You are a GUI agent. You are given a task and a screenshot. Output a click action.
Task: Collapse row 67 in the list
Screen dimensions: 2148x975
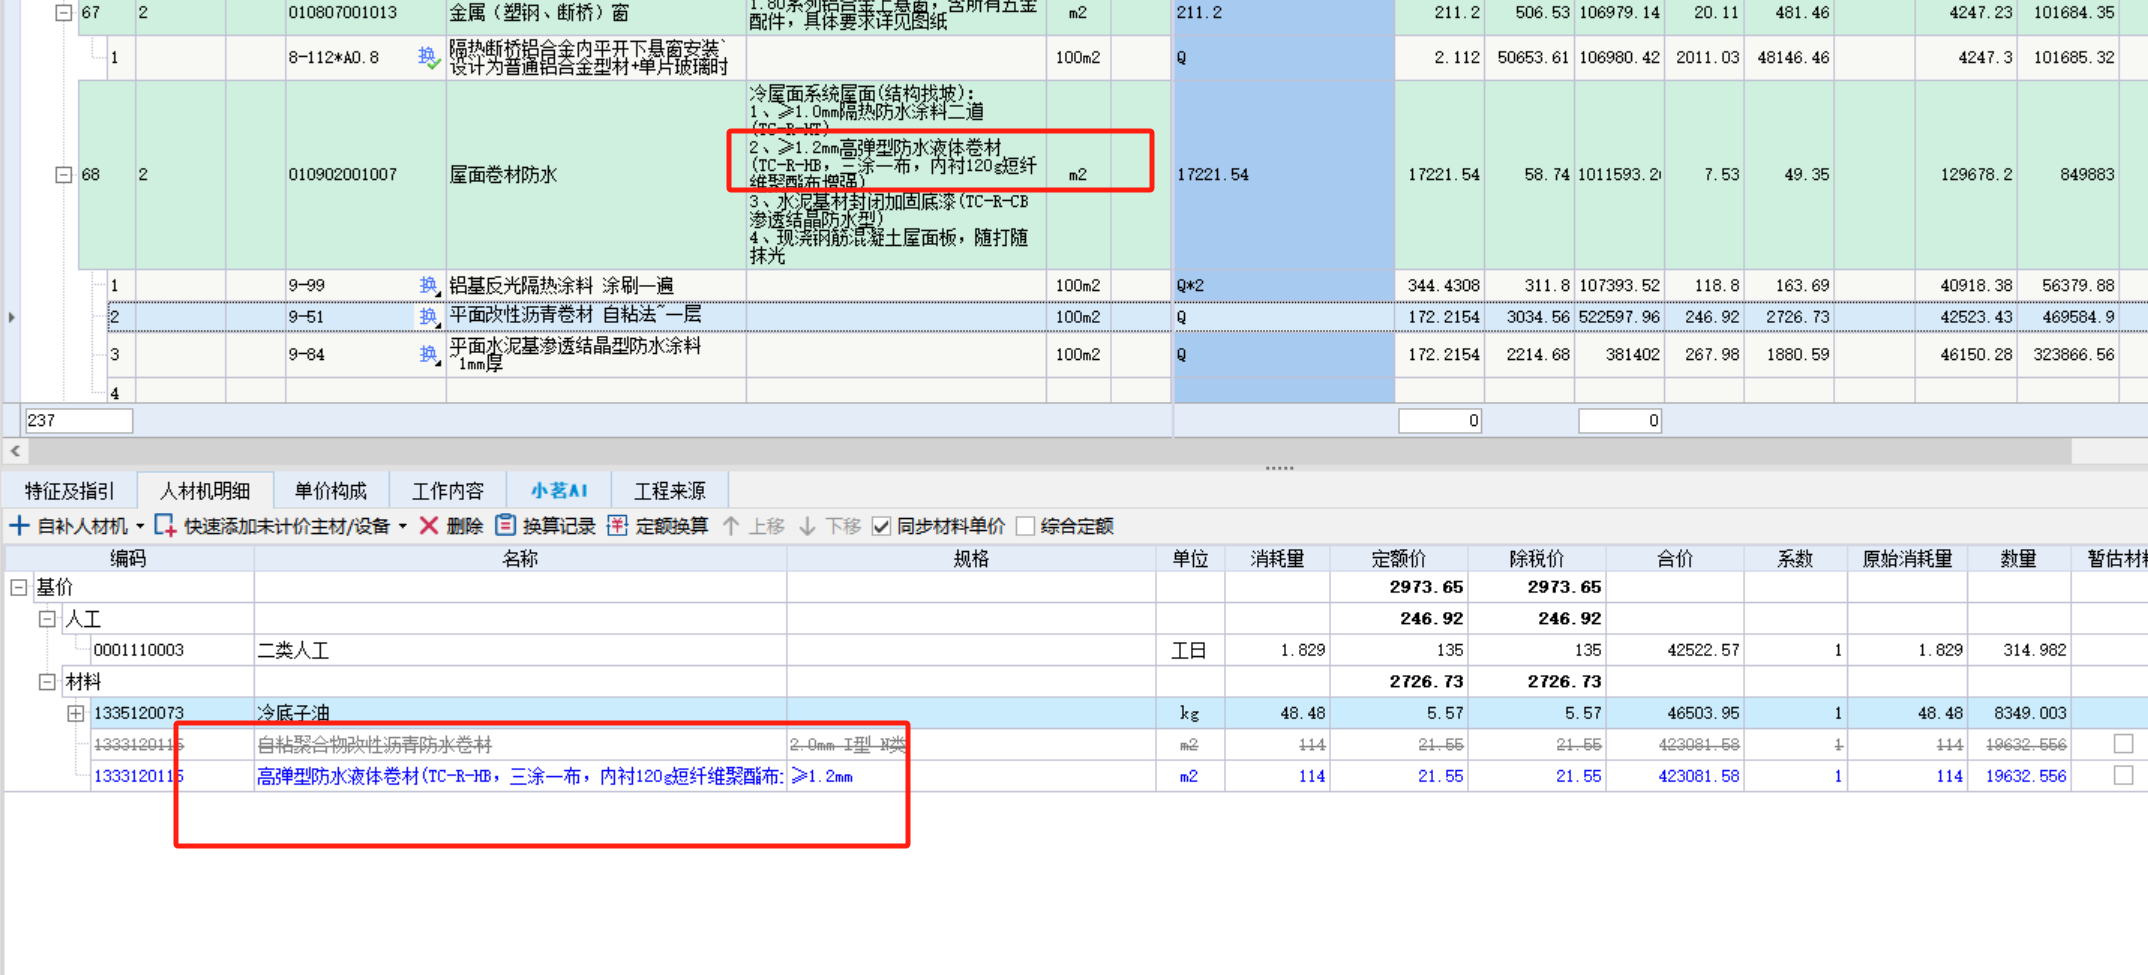click(63, 13)
